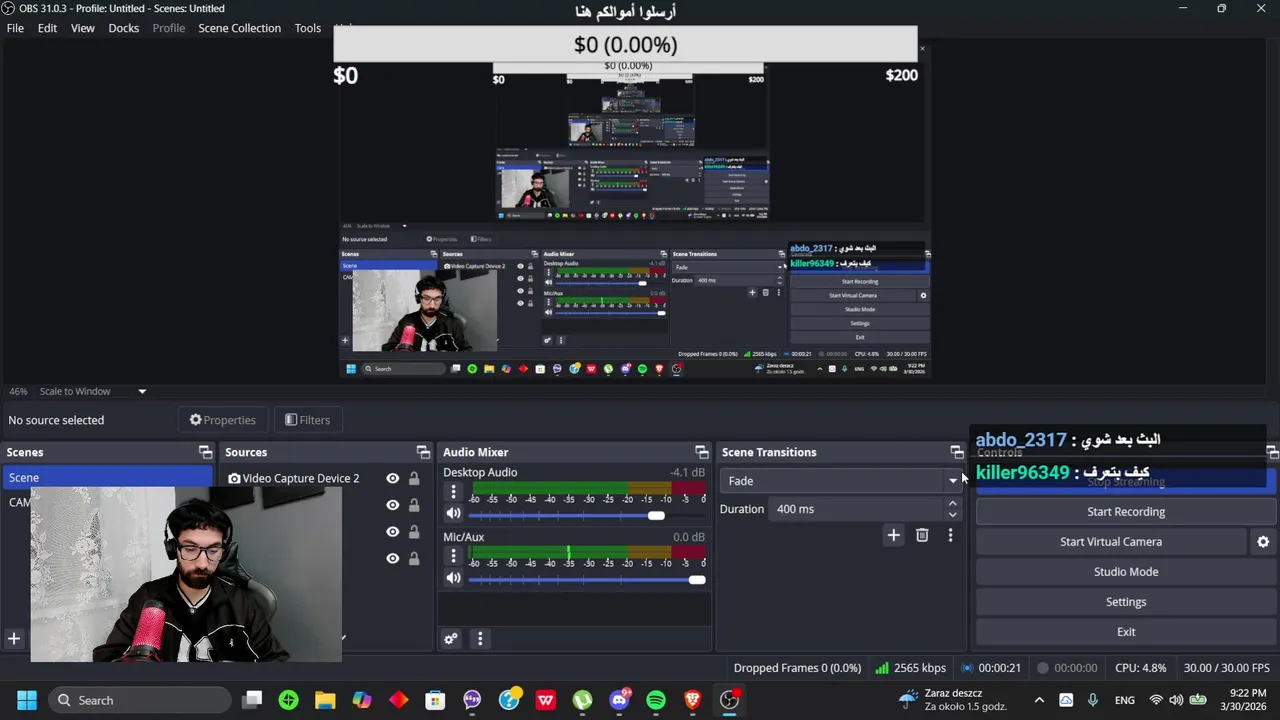Open advanced audio properties gear icon
This screenshot has width=1280, height=720.
[x=451, y=639]
